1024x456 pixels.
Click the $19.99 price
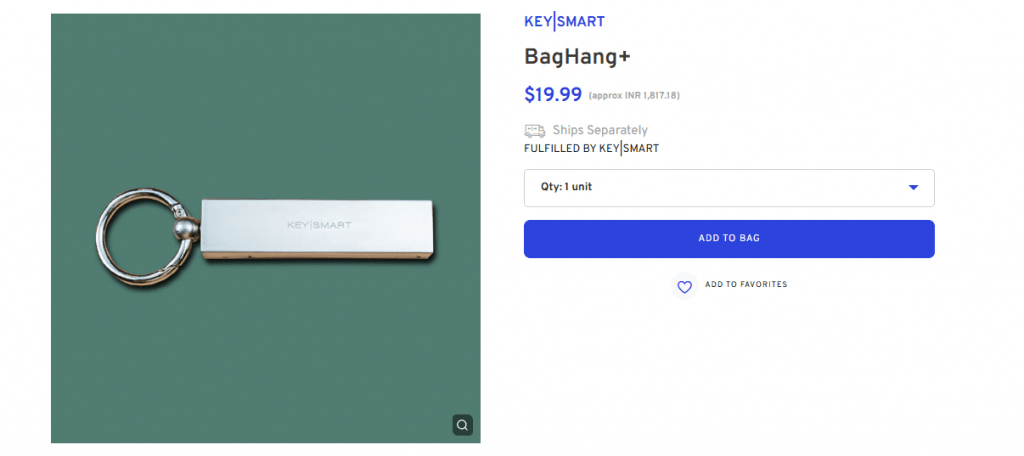(553, 95)
